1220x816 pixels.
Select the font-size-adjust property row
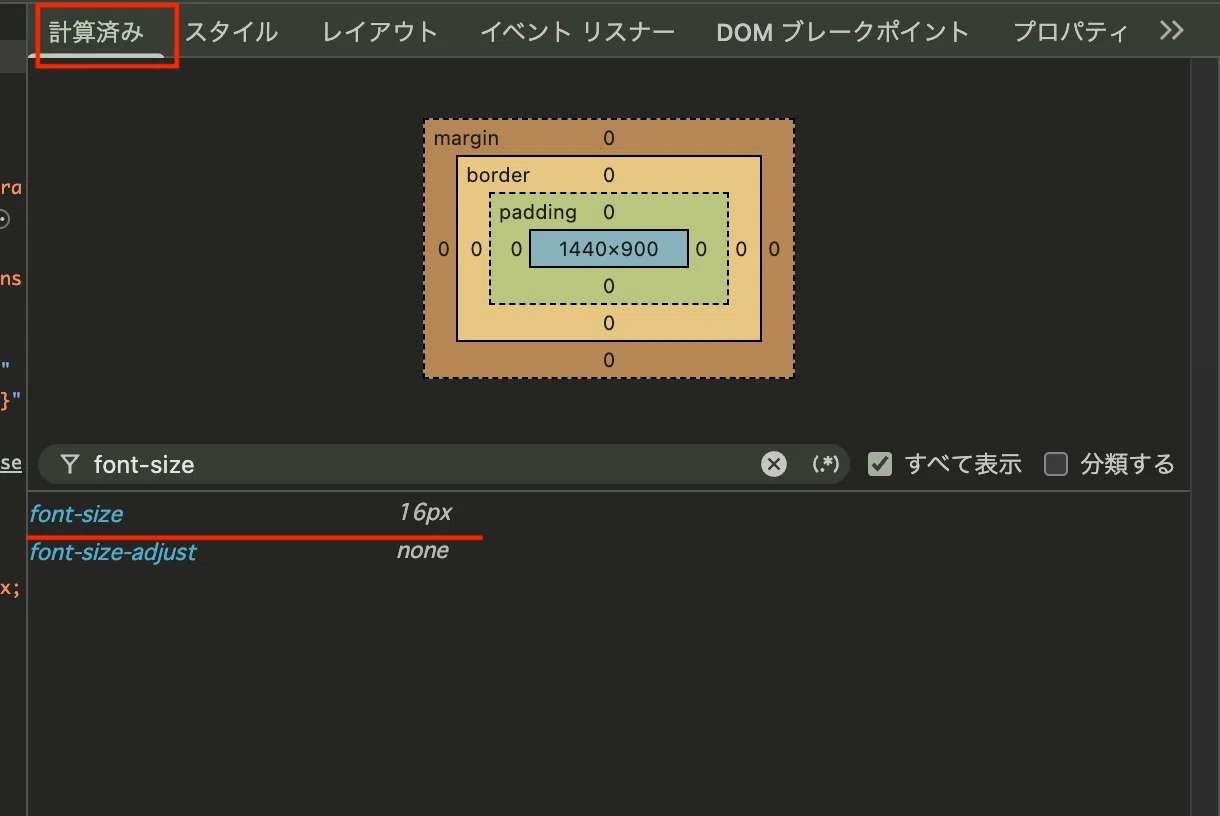coord(608,551)
